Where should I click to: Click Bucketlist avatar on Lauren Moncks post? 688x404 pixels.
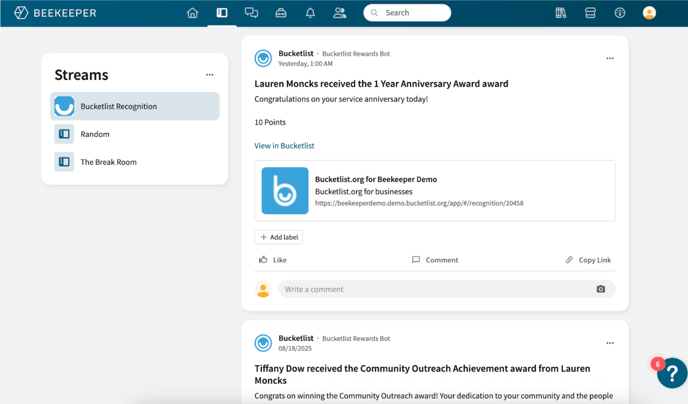tap(263, 58)
